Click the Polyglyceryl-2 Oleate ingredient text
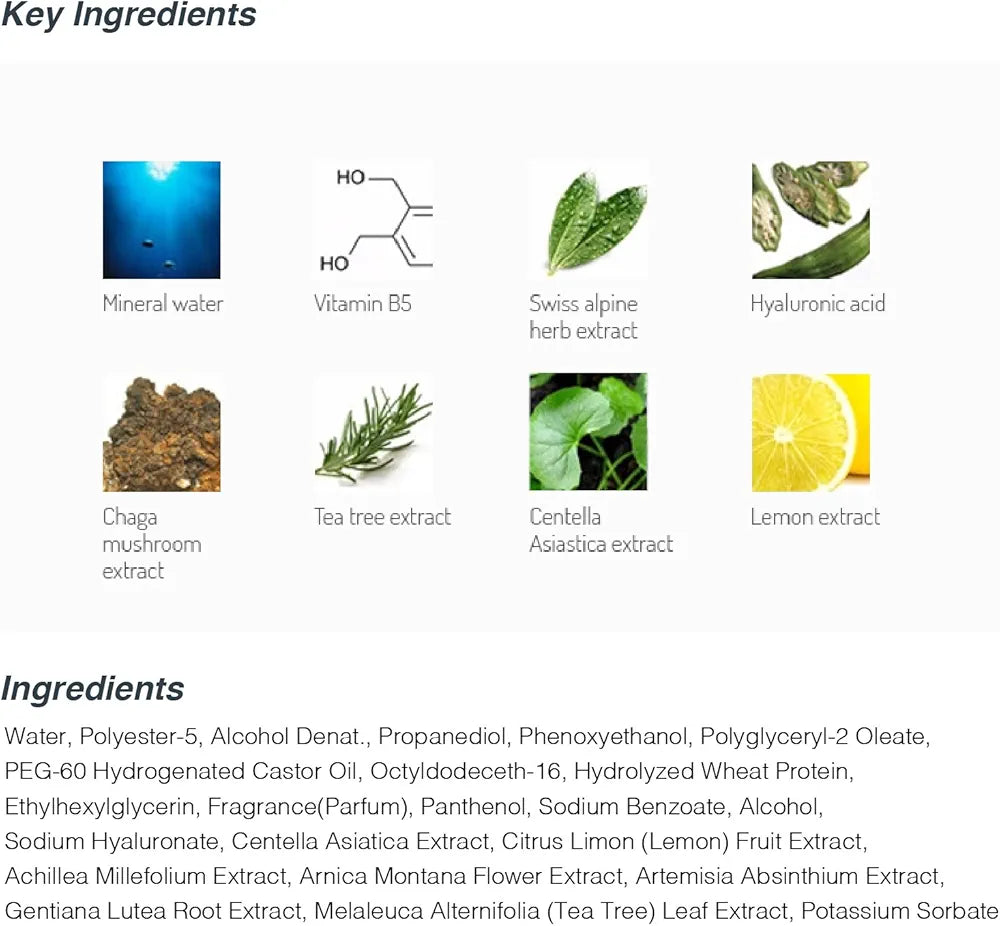Viewport: 1000px width, 926px height. [x=814, y=737]
